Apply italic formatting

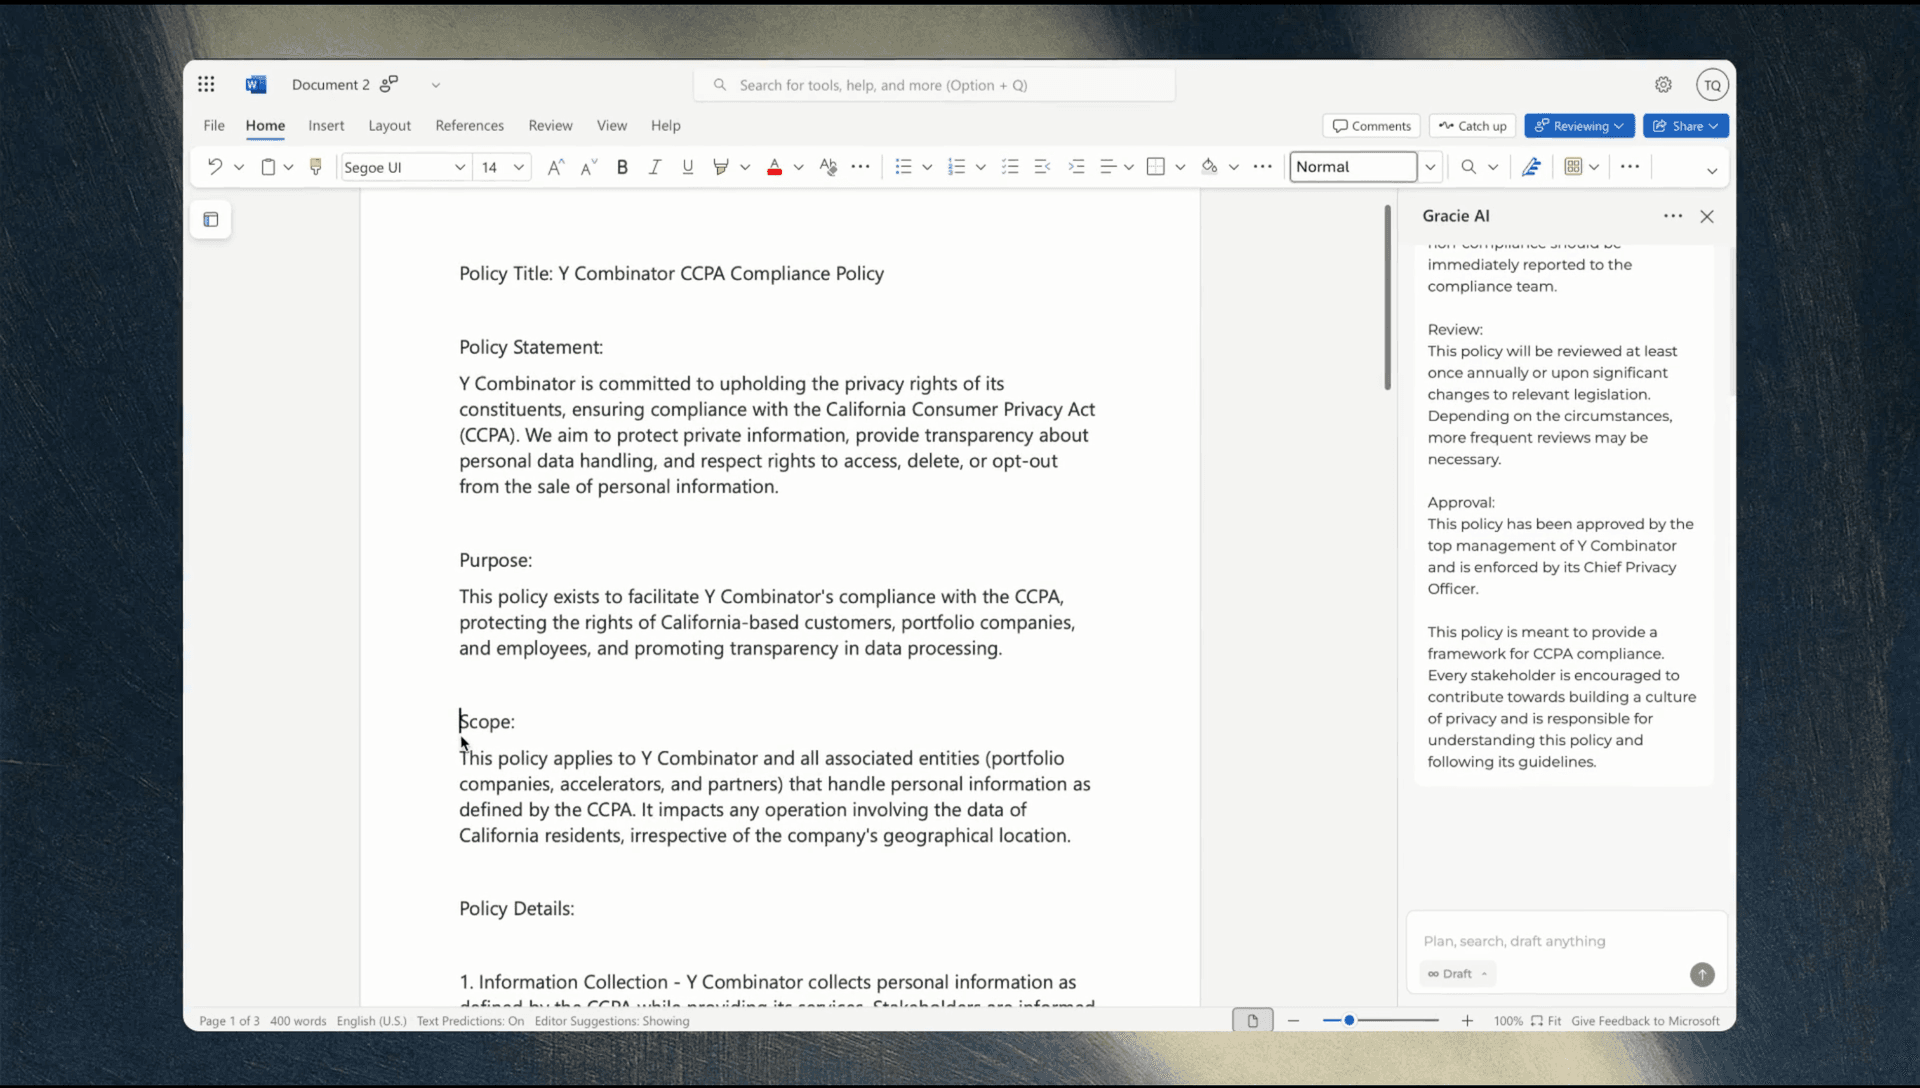[655, 167]
